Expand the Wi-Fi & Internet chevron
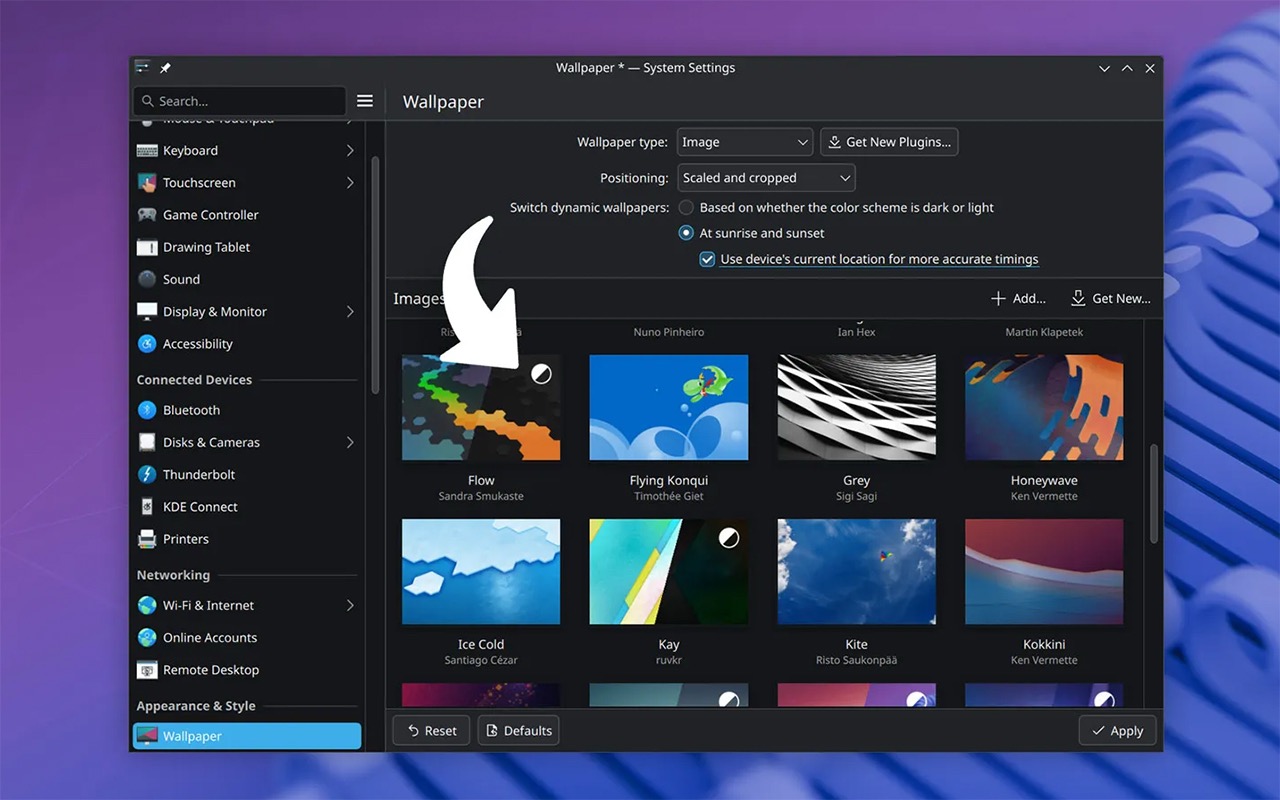This screenshot has width=1280, height=800. (x=350, y=605)
